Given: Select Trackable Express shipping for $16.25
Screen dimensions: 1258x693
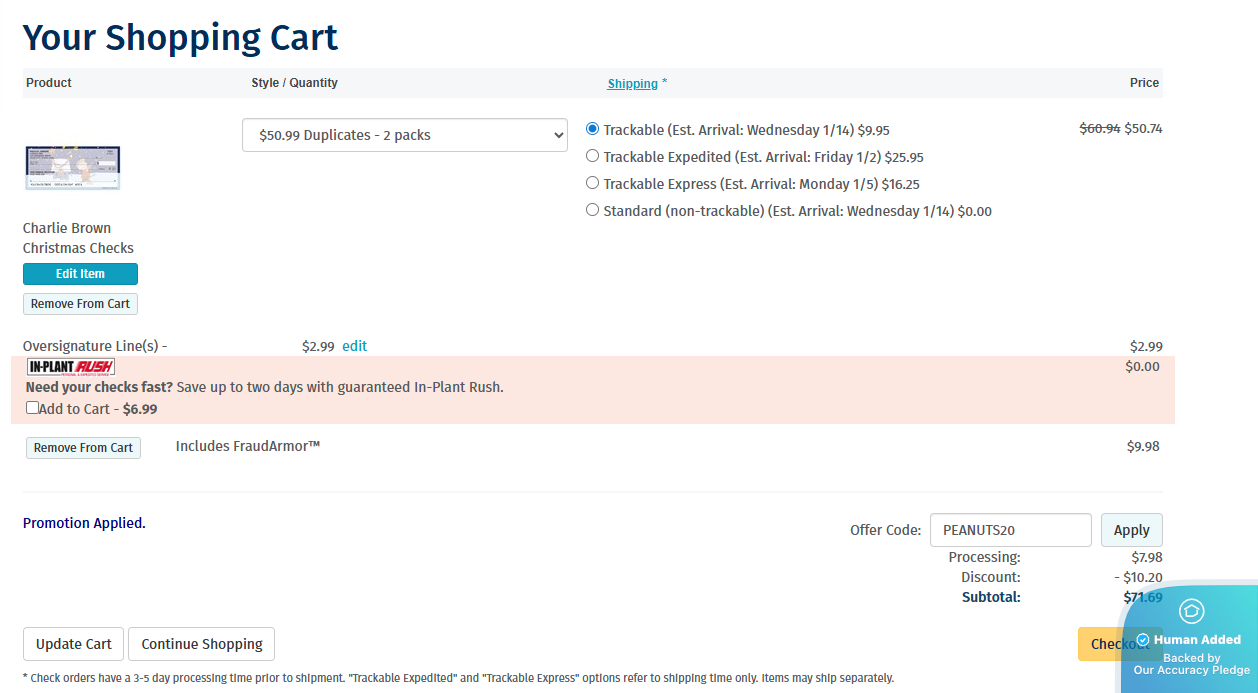Looking at the screenshot, I should coord(593,183).
